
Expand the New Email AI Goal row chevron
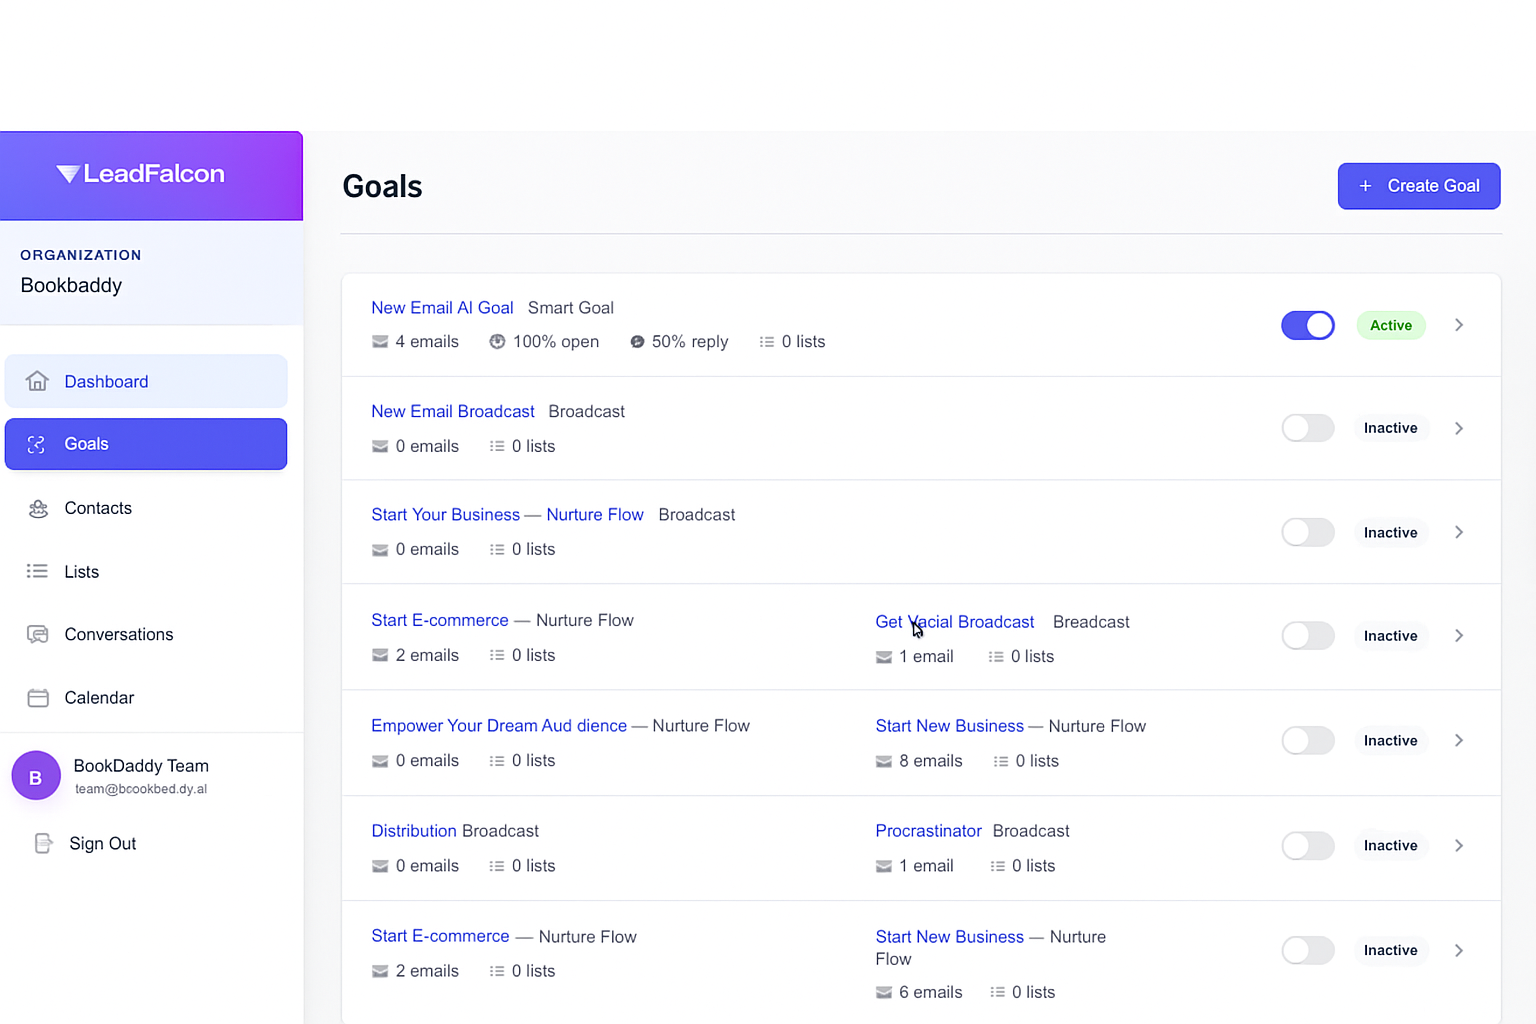(x=1459, y=325)
